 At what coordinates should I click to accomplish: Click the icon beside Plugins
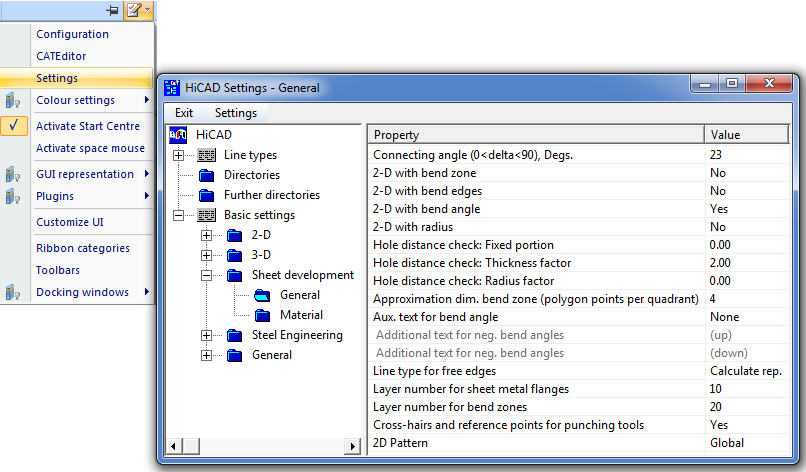[12, 196]
